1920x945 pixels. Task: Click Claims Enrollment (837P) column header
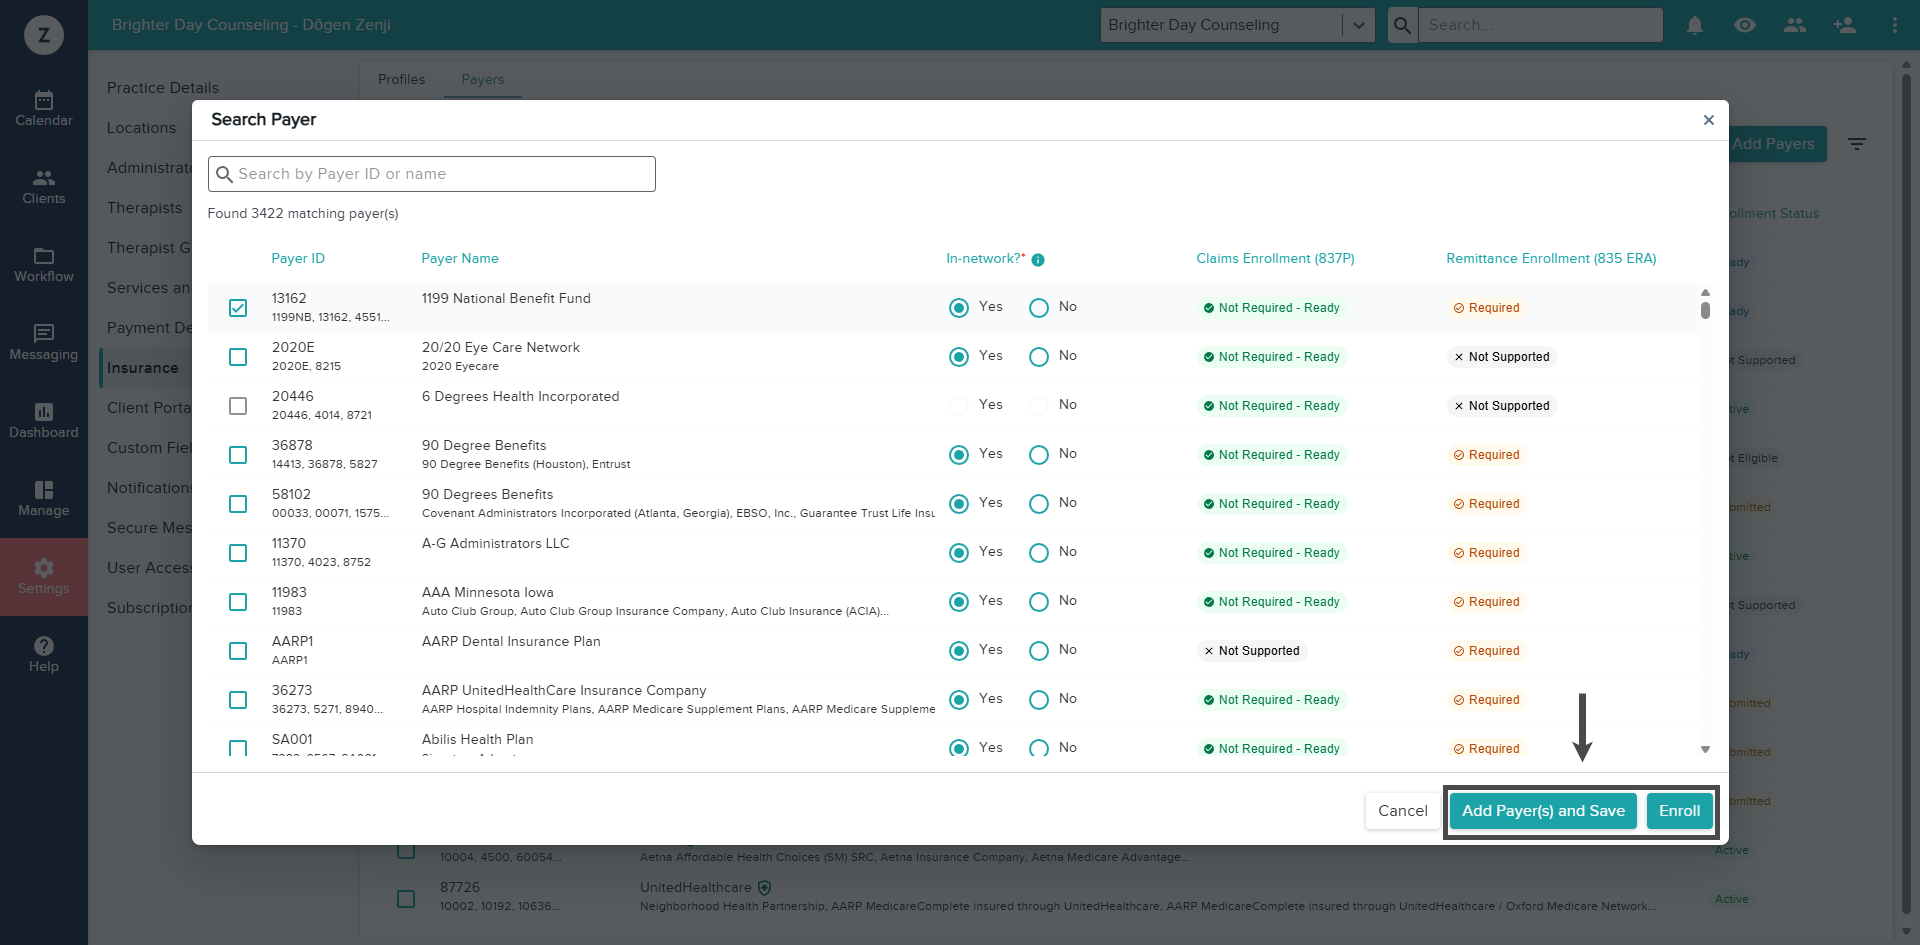pos(1275,259)
